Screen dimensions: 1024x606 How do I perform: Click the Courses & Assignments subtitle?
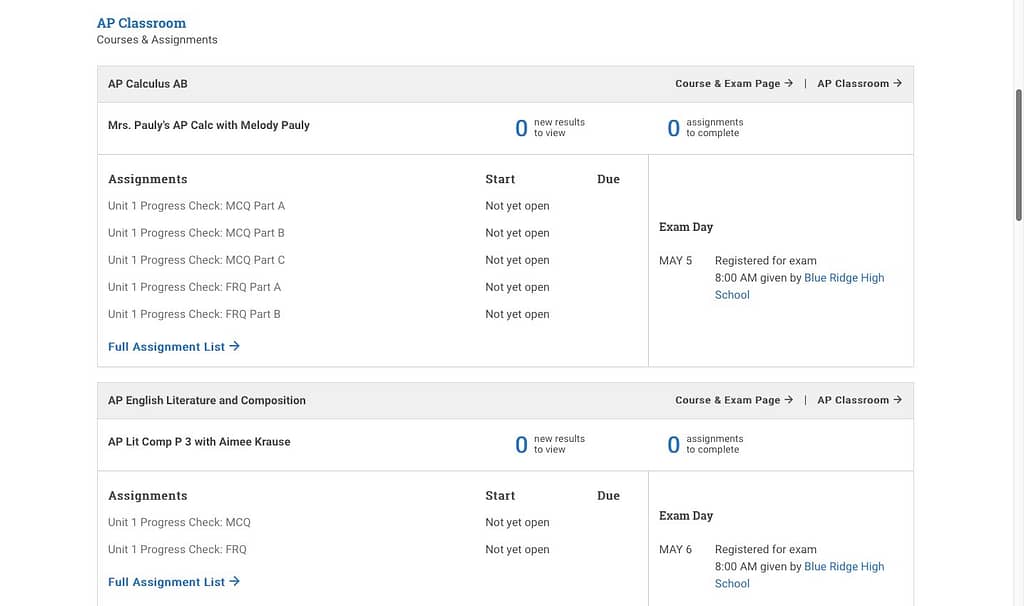pos(157,40)
